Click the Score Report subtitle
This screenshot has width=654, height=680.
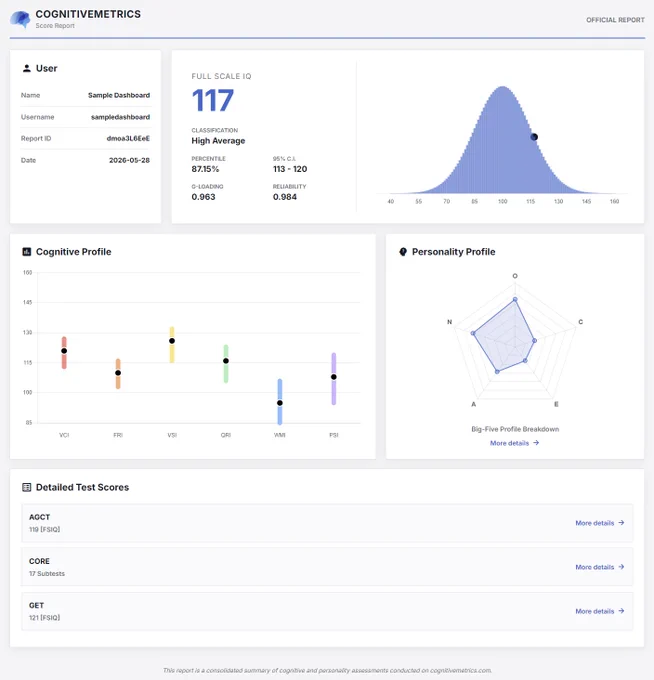[x=55, y=26]
